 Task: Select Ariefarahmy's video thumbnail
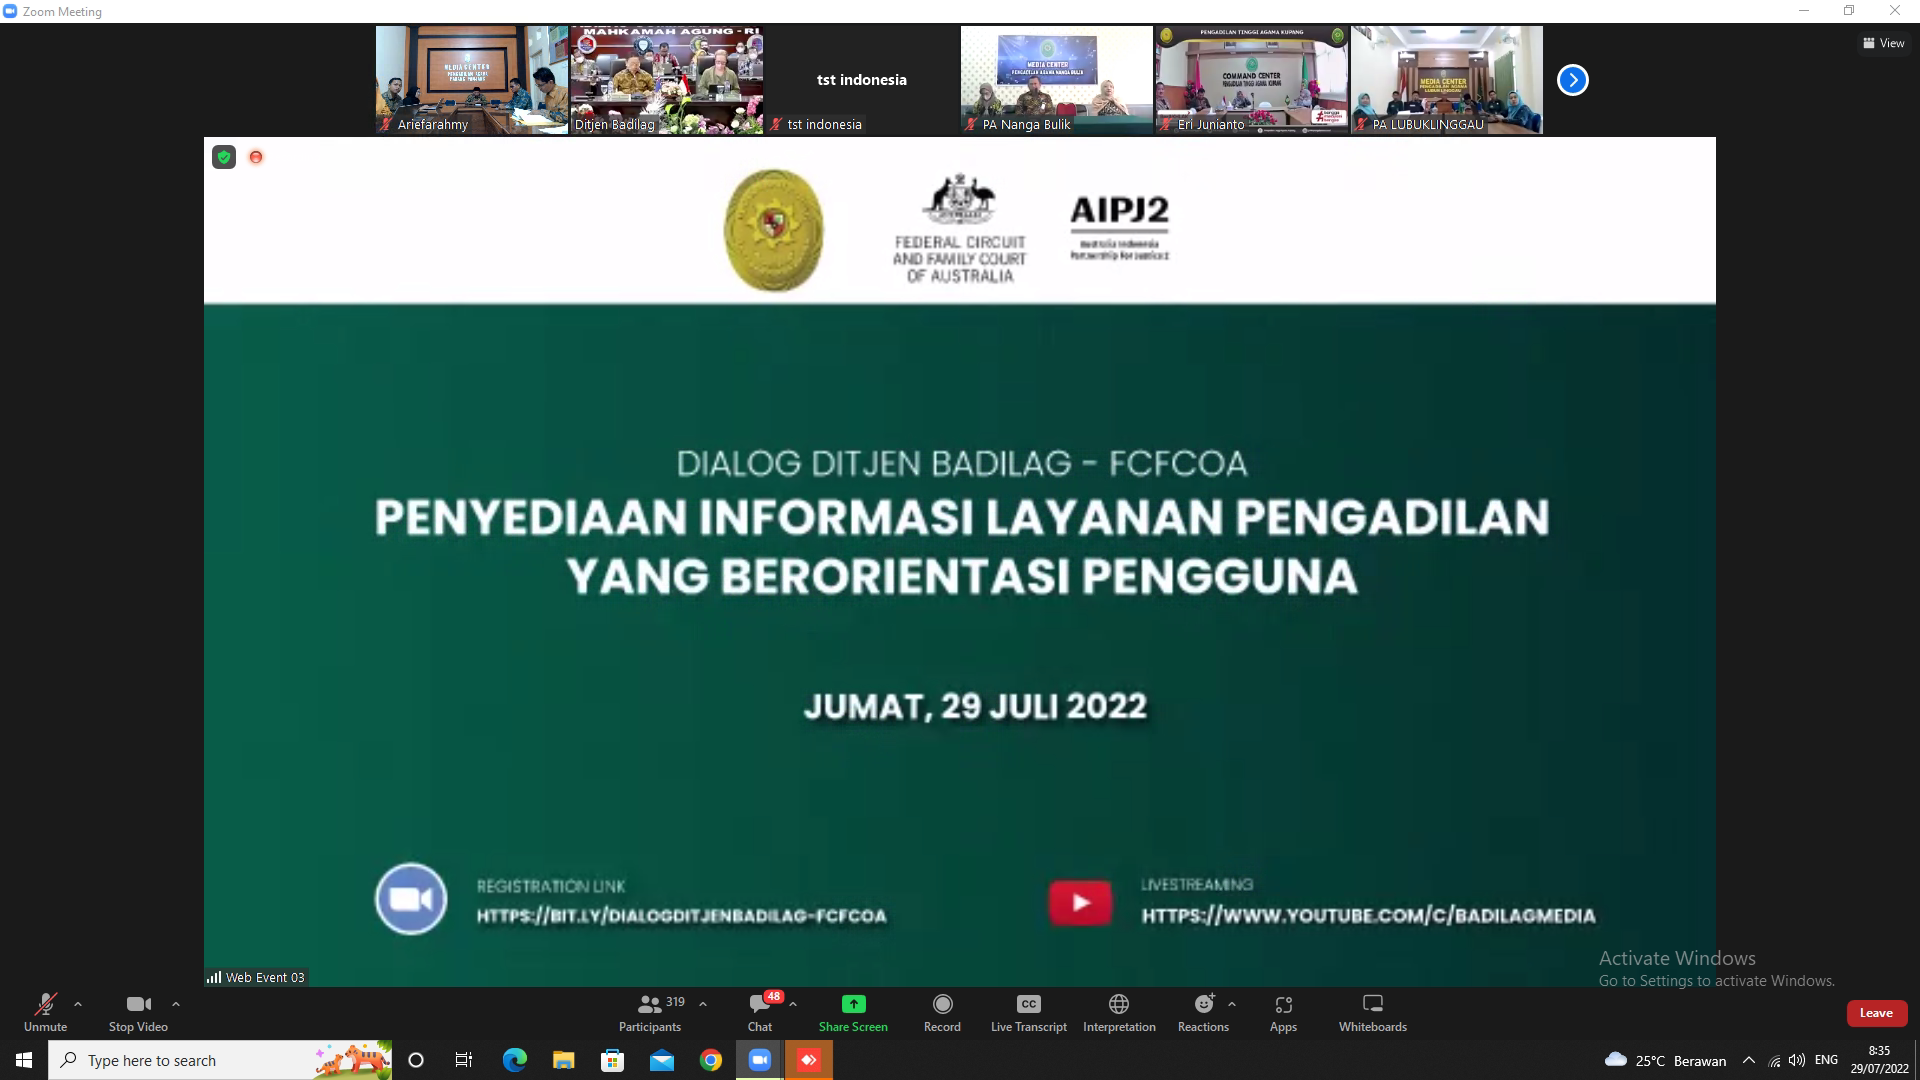(471, 80)
